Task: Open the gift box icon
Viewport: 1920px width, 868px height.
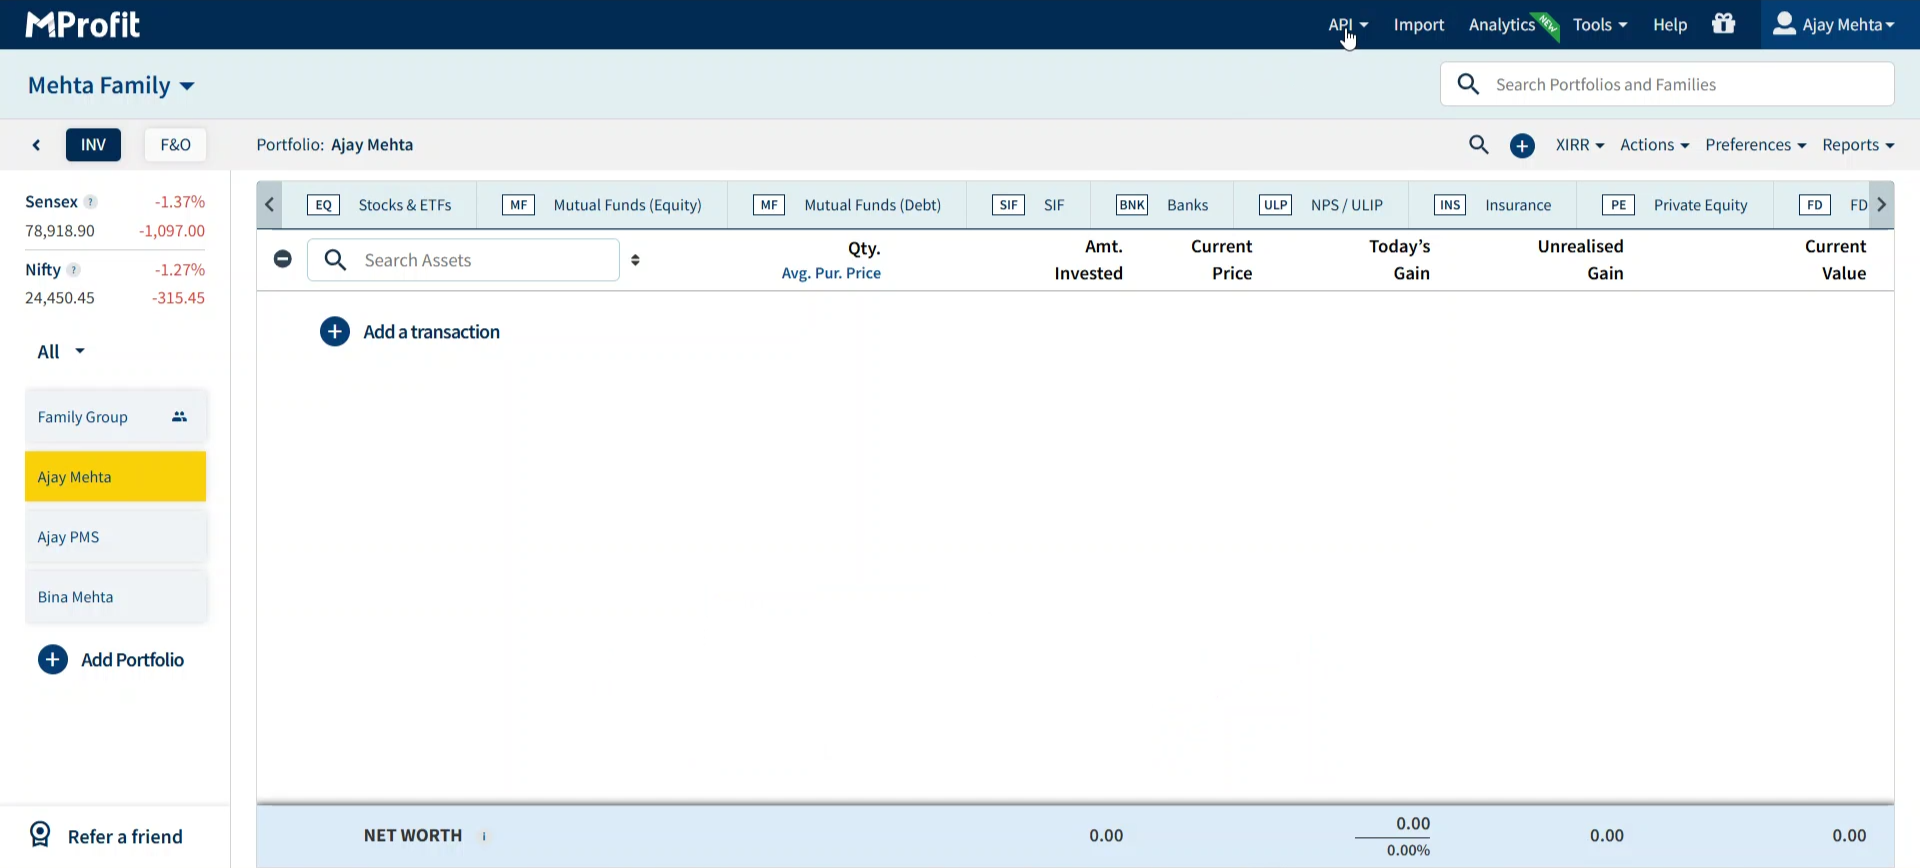Action: (1724, 23)
